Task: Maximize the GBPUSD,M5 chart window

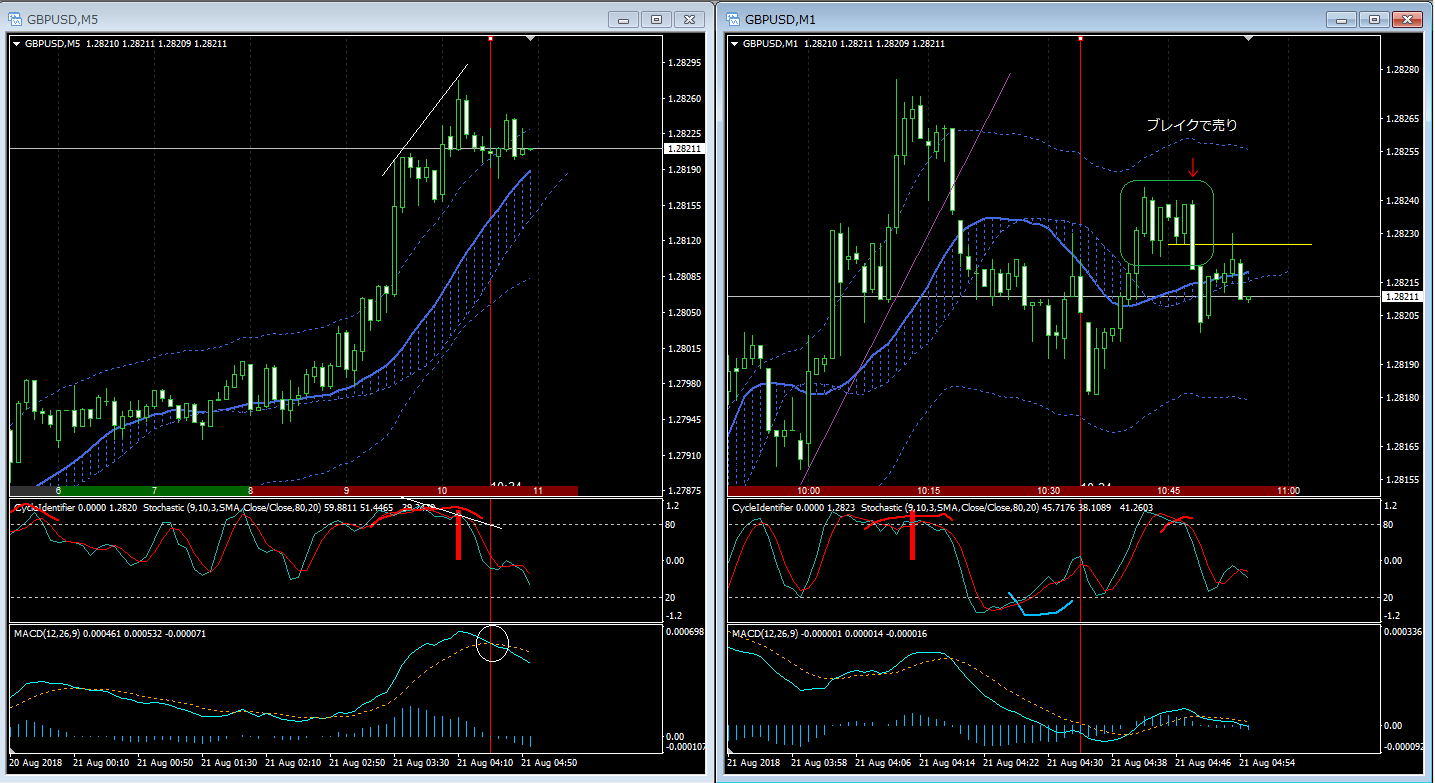Action: (x=657, y=19)
